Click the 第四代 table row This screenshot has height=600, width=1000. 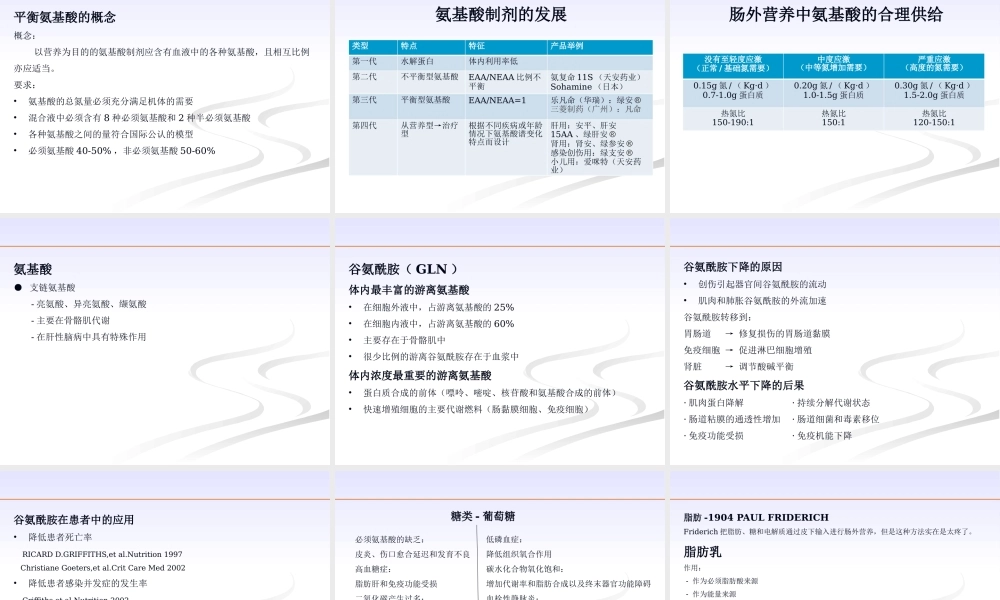pos(363,126)
